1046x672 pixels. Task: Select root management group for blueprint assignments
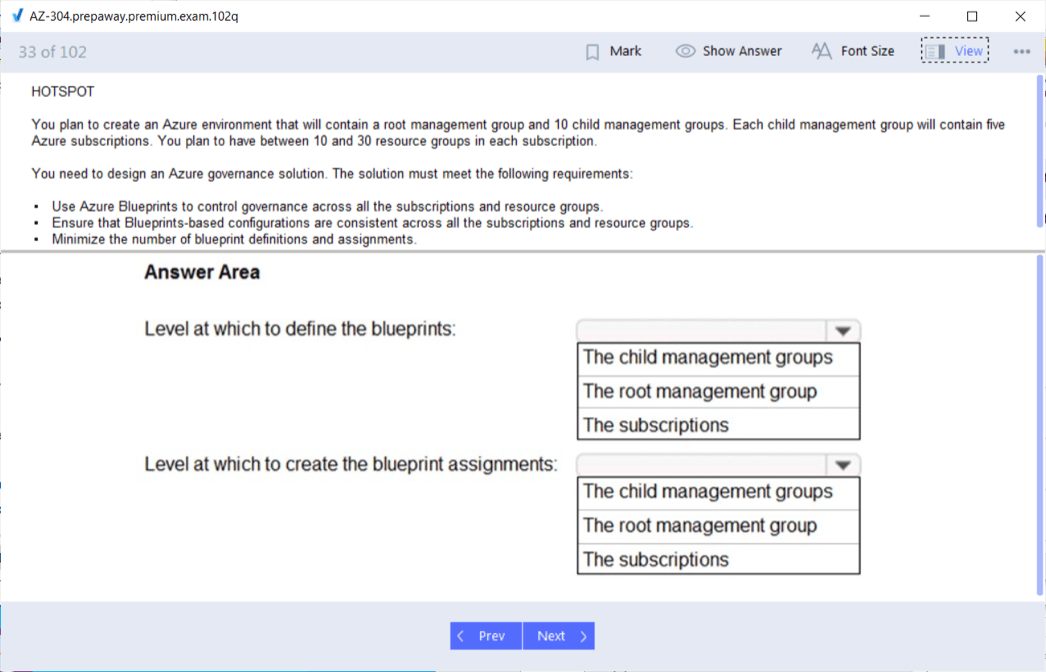coord(718,526)
